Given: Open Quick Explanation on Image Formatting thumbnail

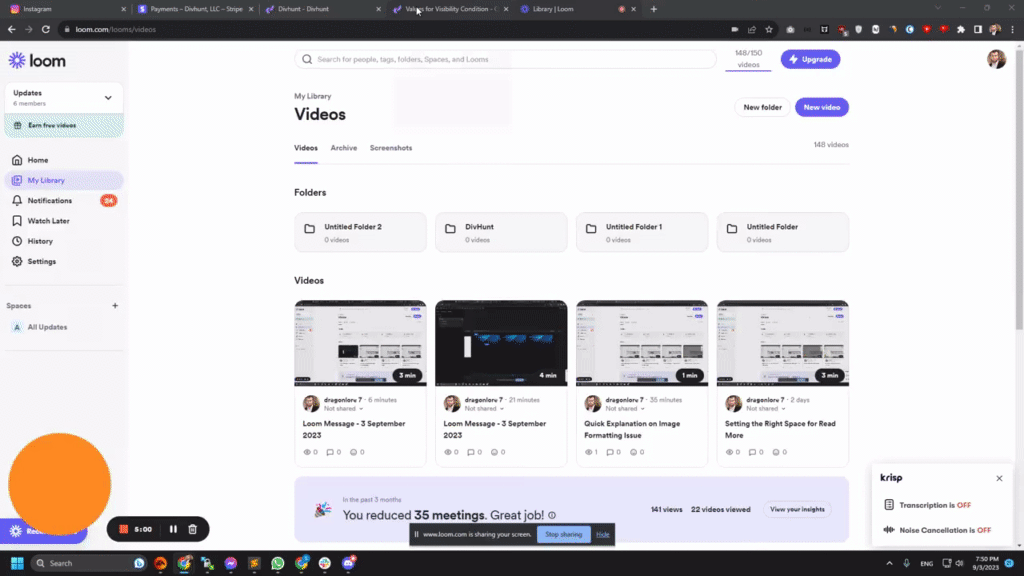Looking at the screenshot, I should 642,343.
